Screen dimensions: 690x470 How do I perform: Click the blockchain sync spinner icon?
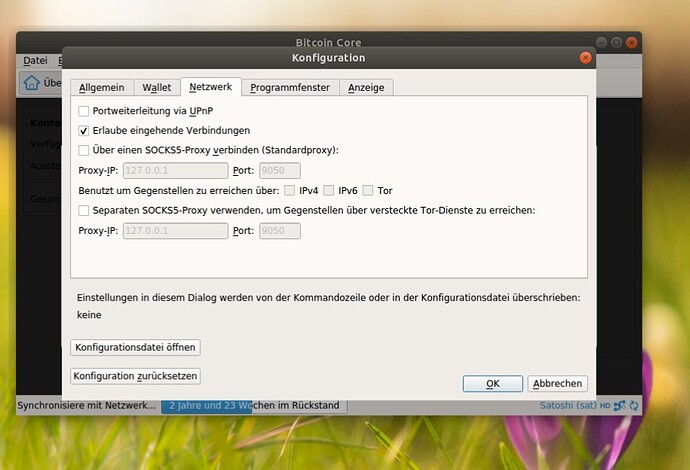tap(634, 405)
